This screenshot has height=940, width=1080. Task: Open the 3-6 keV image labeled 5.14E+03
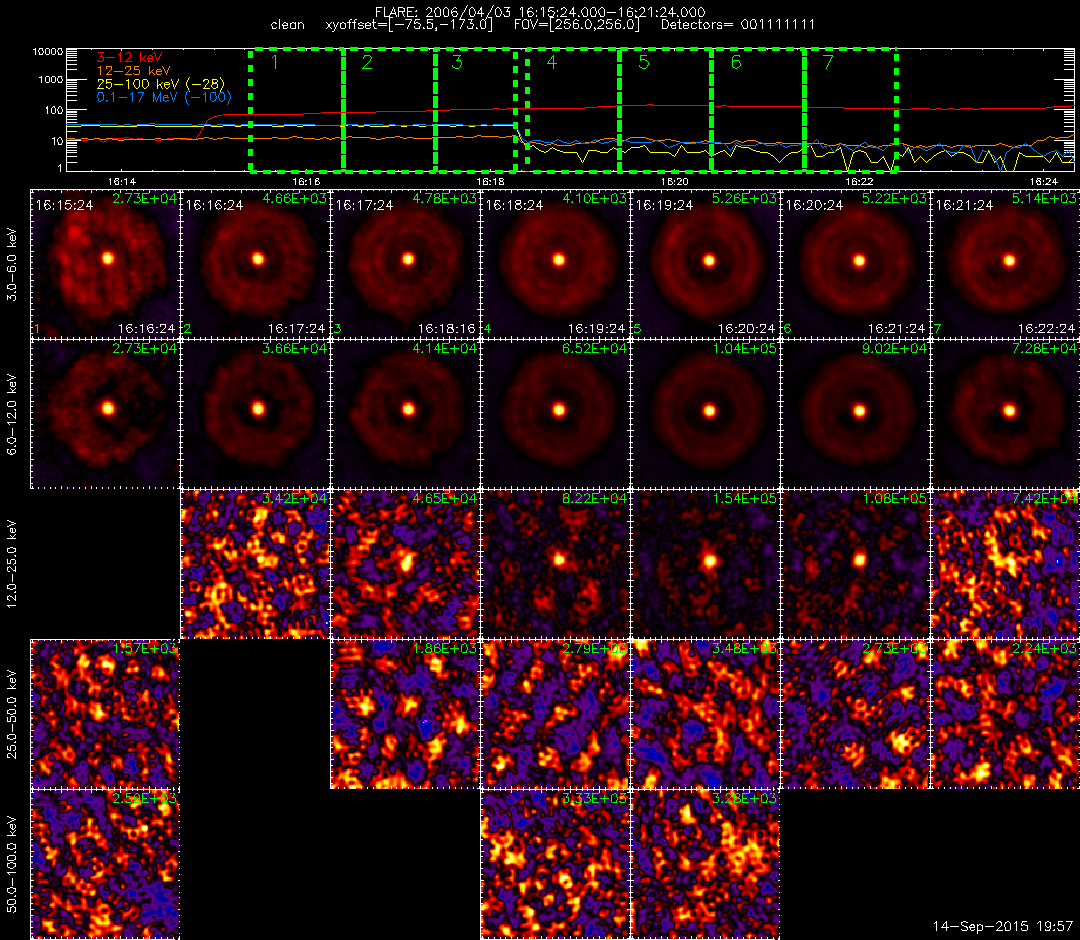coord(1006,264)
